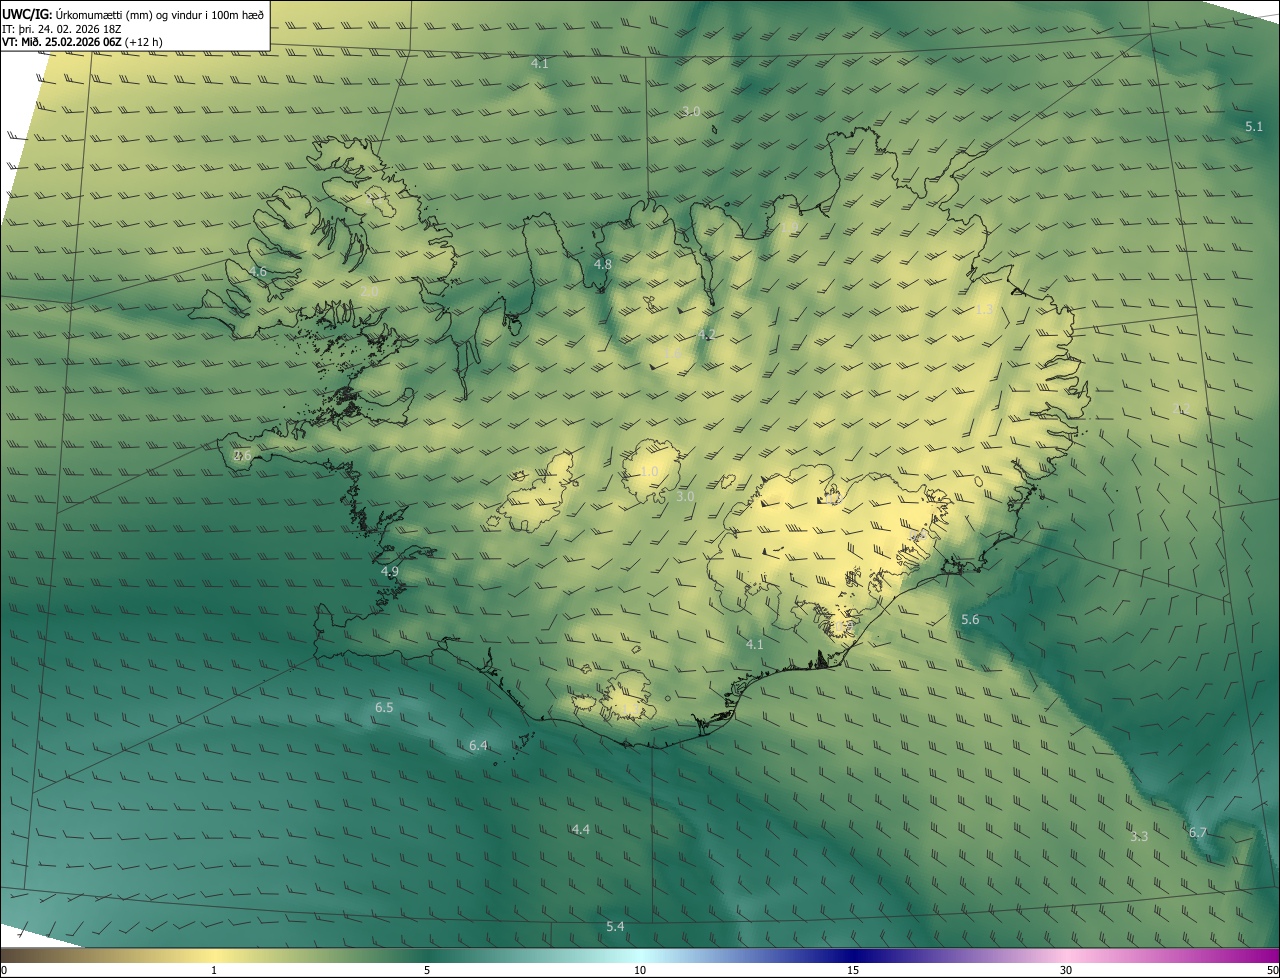Click the 3.0 value beside Hofsjökull

pyautogui.click(x=685, y=497)
